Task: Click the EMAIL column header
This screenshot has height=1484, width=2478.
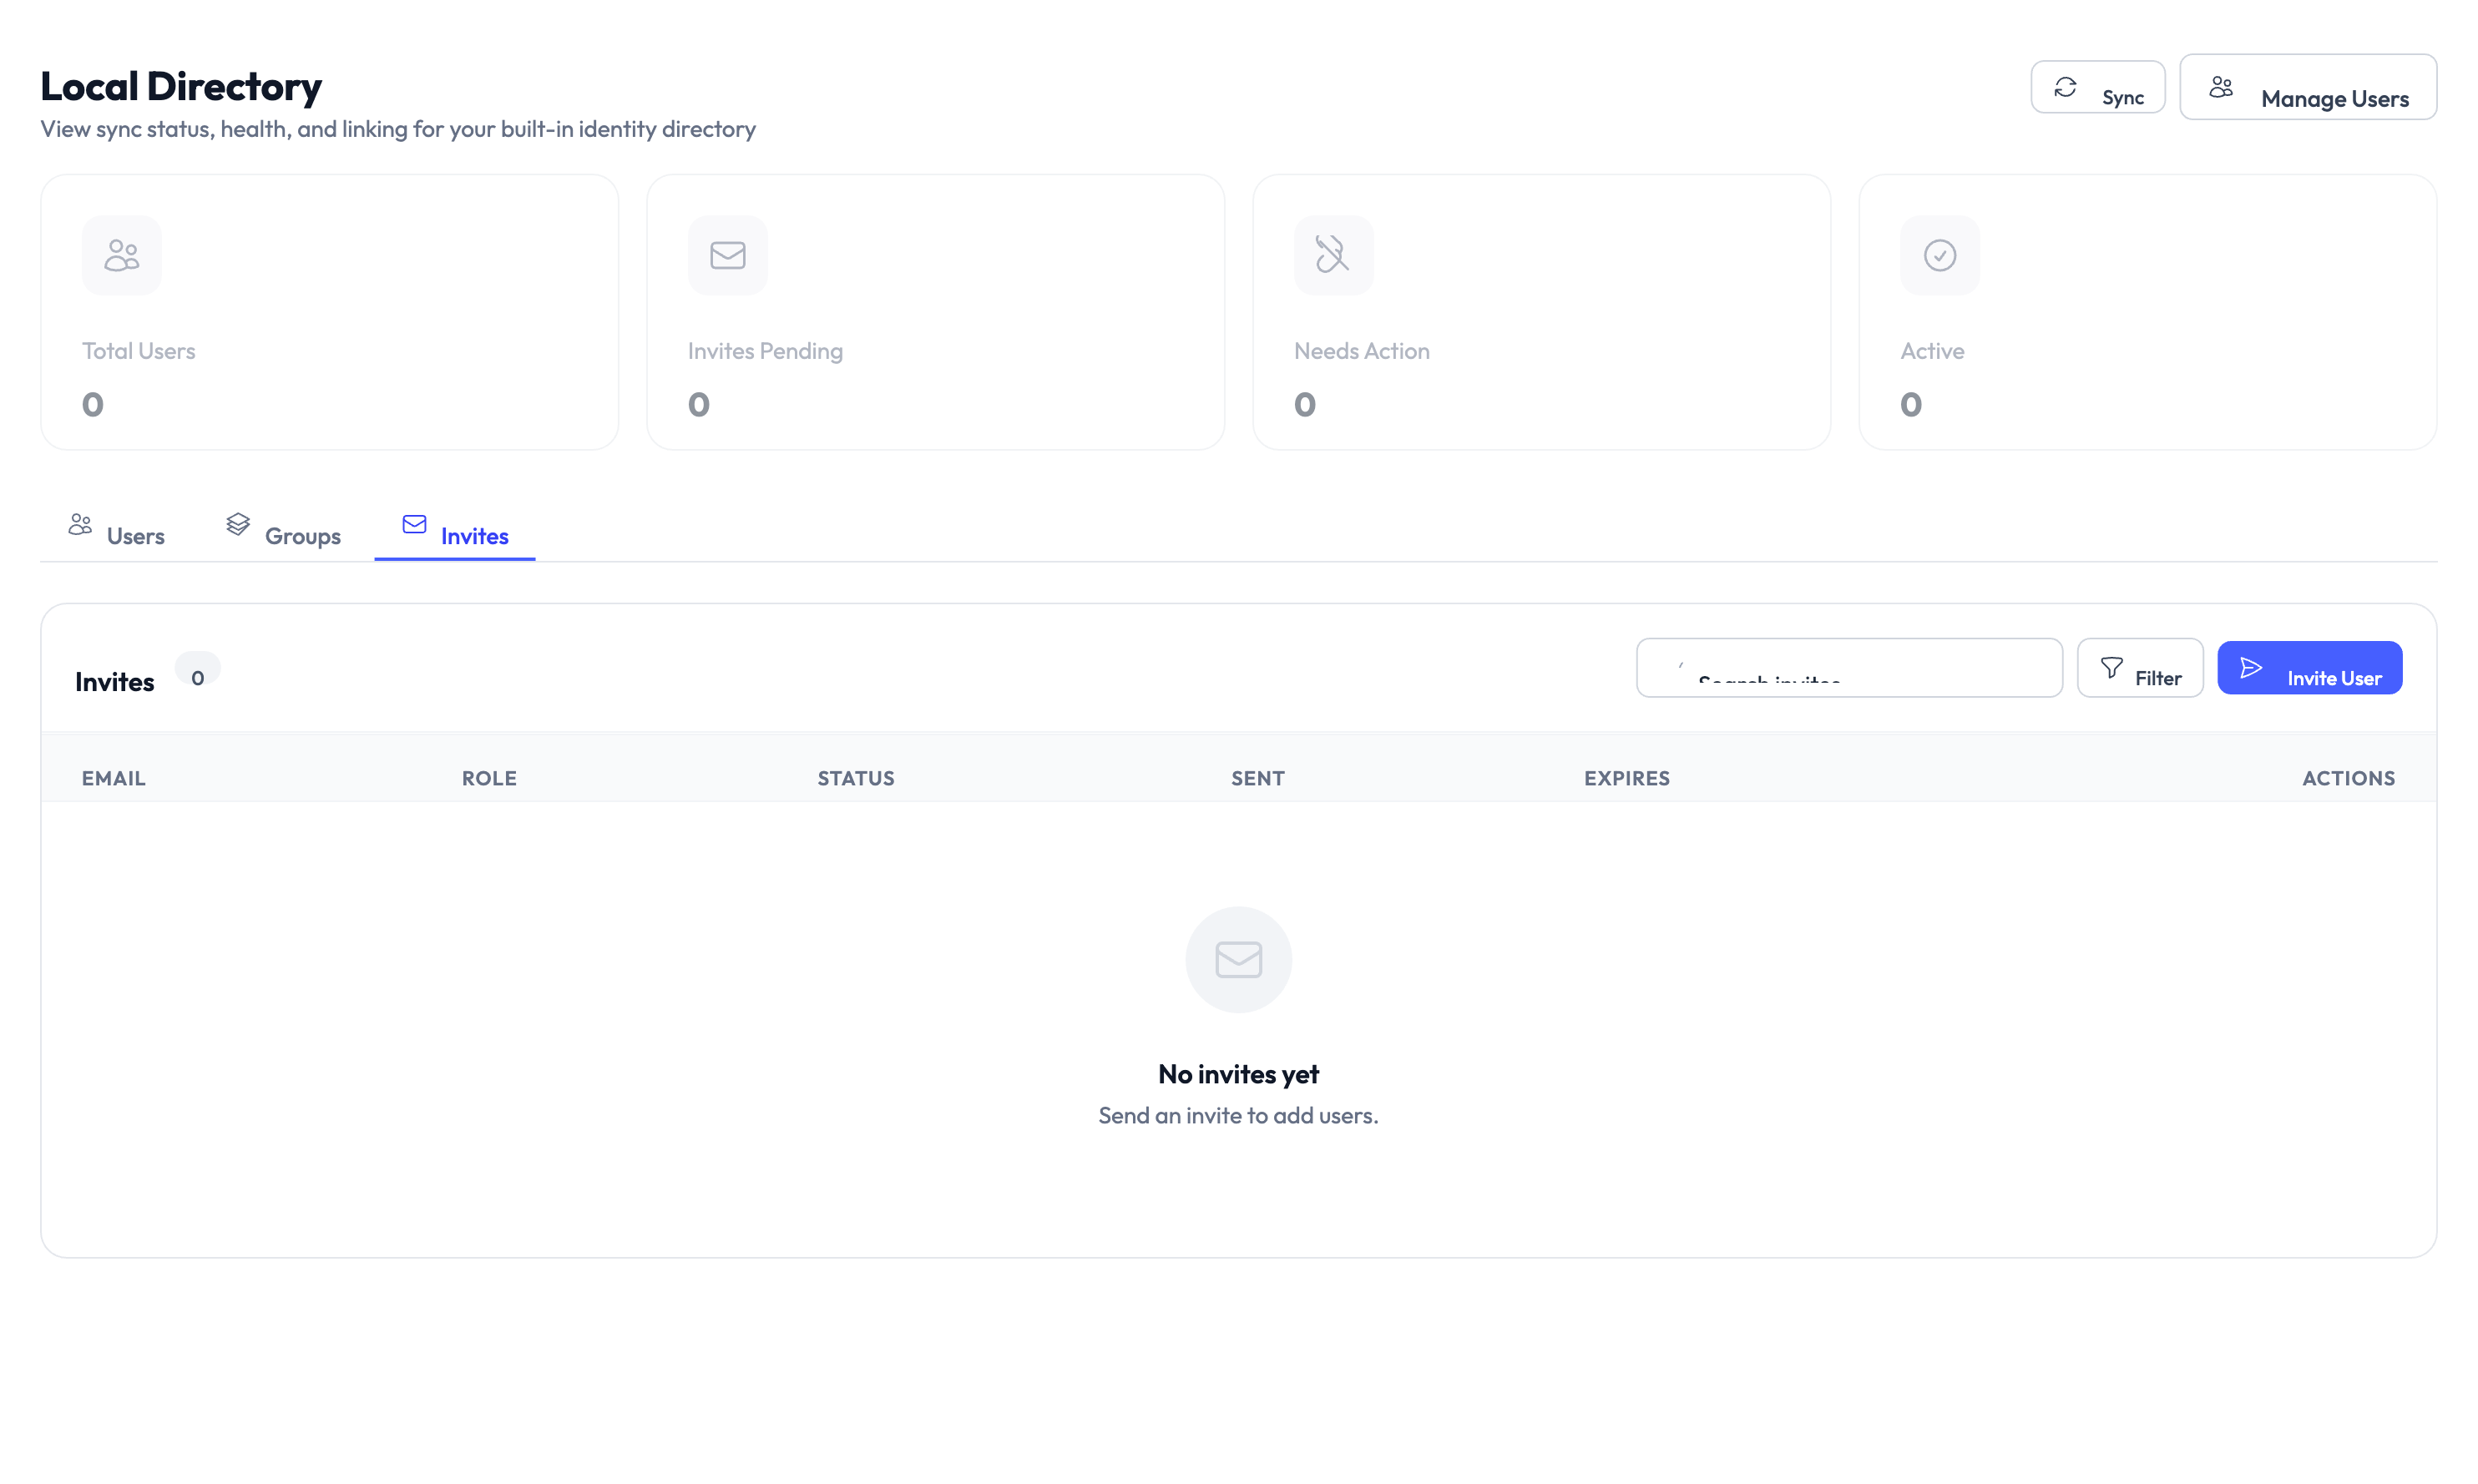Action: 113,777
